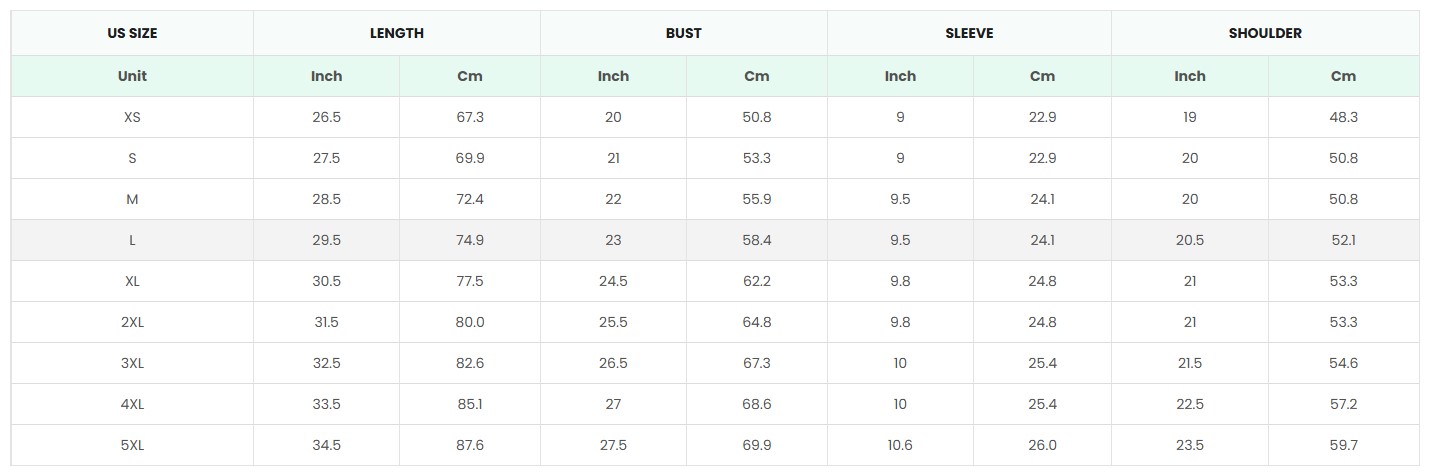Click the XS size row label
Viewport: 1435px width, 473px height.
click(x=132, y=117)
